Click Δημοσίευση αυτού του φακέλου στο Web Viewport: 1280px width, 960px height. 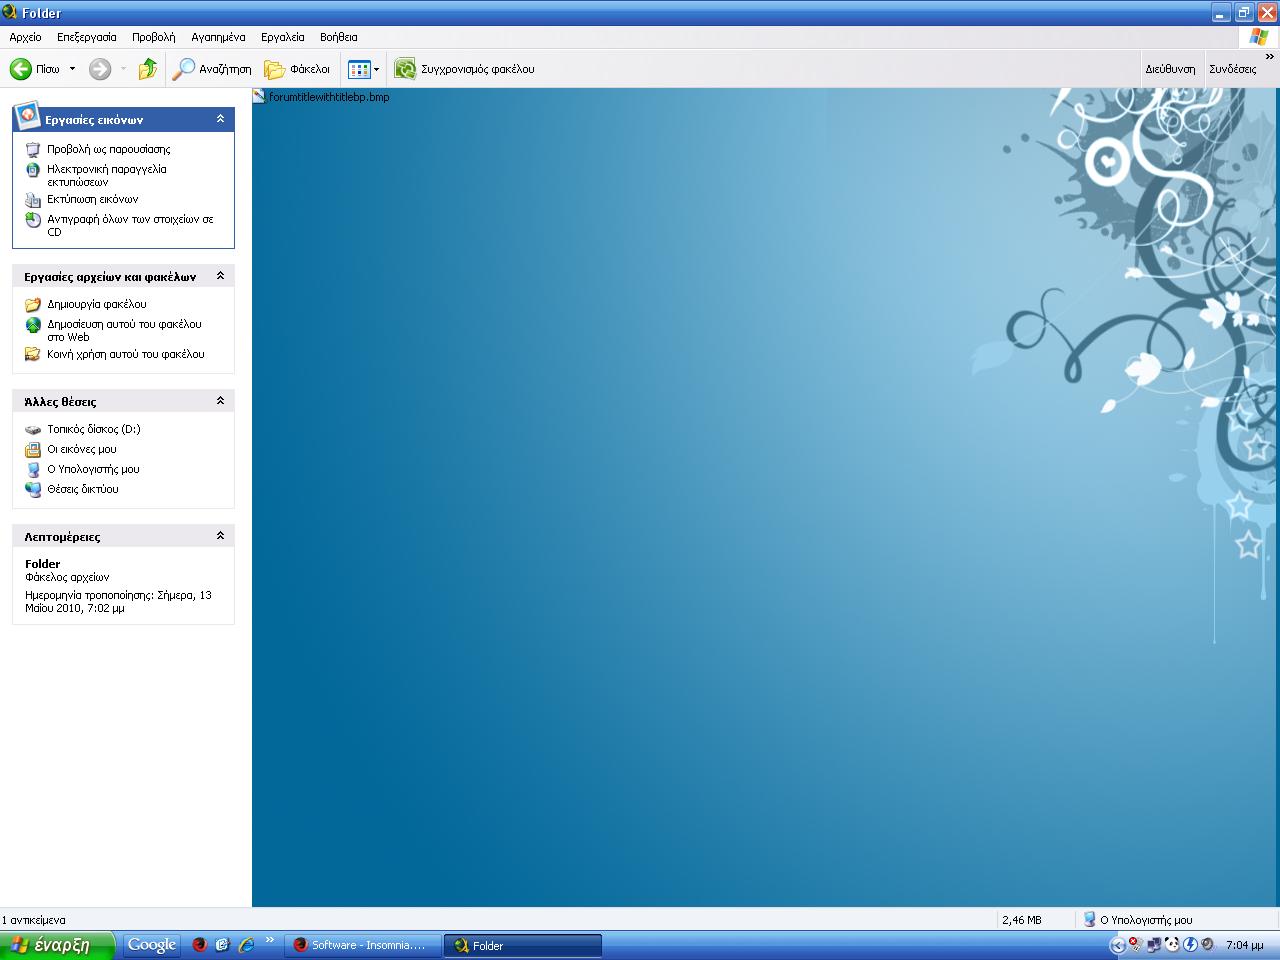(124, 330)
